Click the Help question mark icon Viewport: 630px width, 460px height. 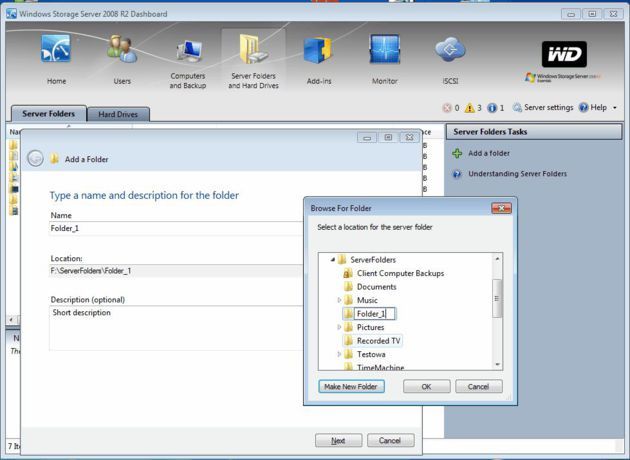pos(583,107)
